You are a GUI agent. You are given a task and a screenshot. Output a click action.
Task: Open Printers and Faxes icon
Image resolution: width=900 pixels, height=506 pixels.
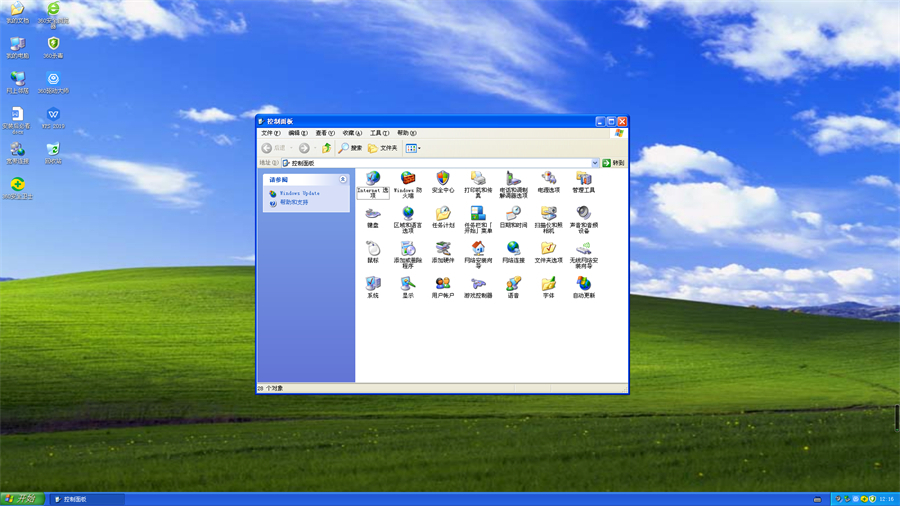(x=478, y=184)
